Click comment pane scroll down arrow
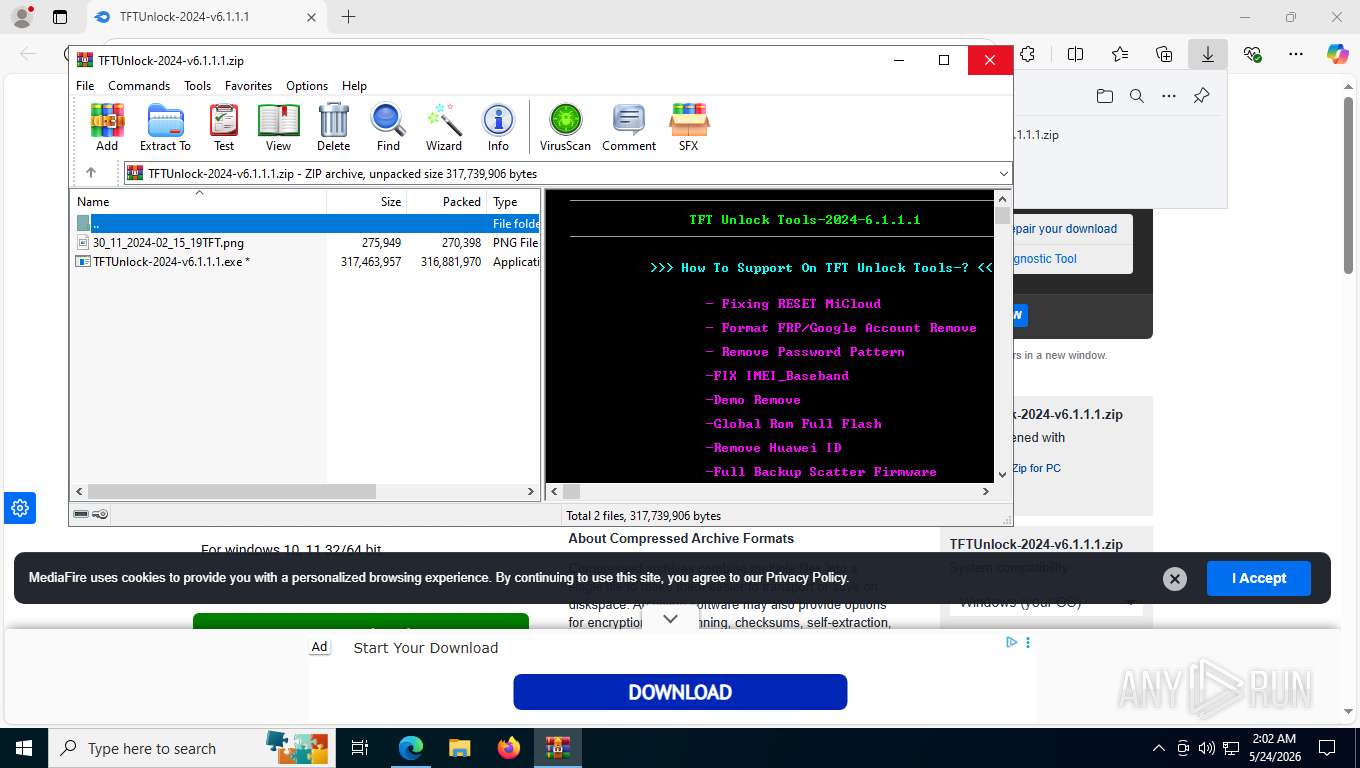Image resolution: width=1360 pixels, height=768 pixels. click(x=1002, y=475)
